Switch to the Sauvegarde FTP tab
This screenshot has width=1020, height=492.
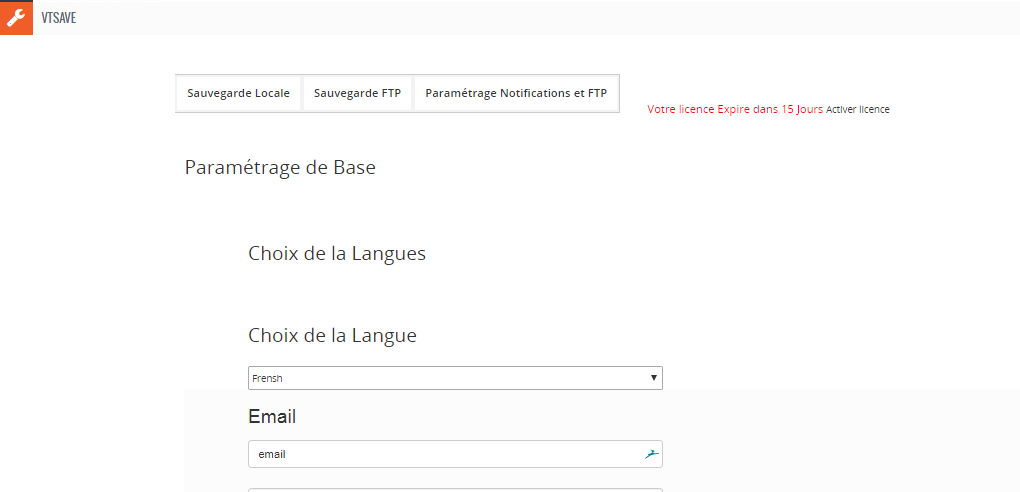(357, 93)
